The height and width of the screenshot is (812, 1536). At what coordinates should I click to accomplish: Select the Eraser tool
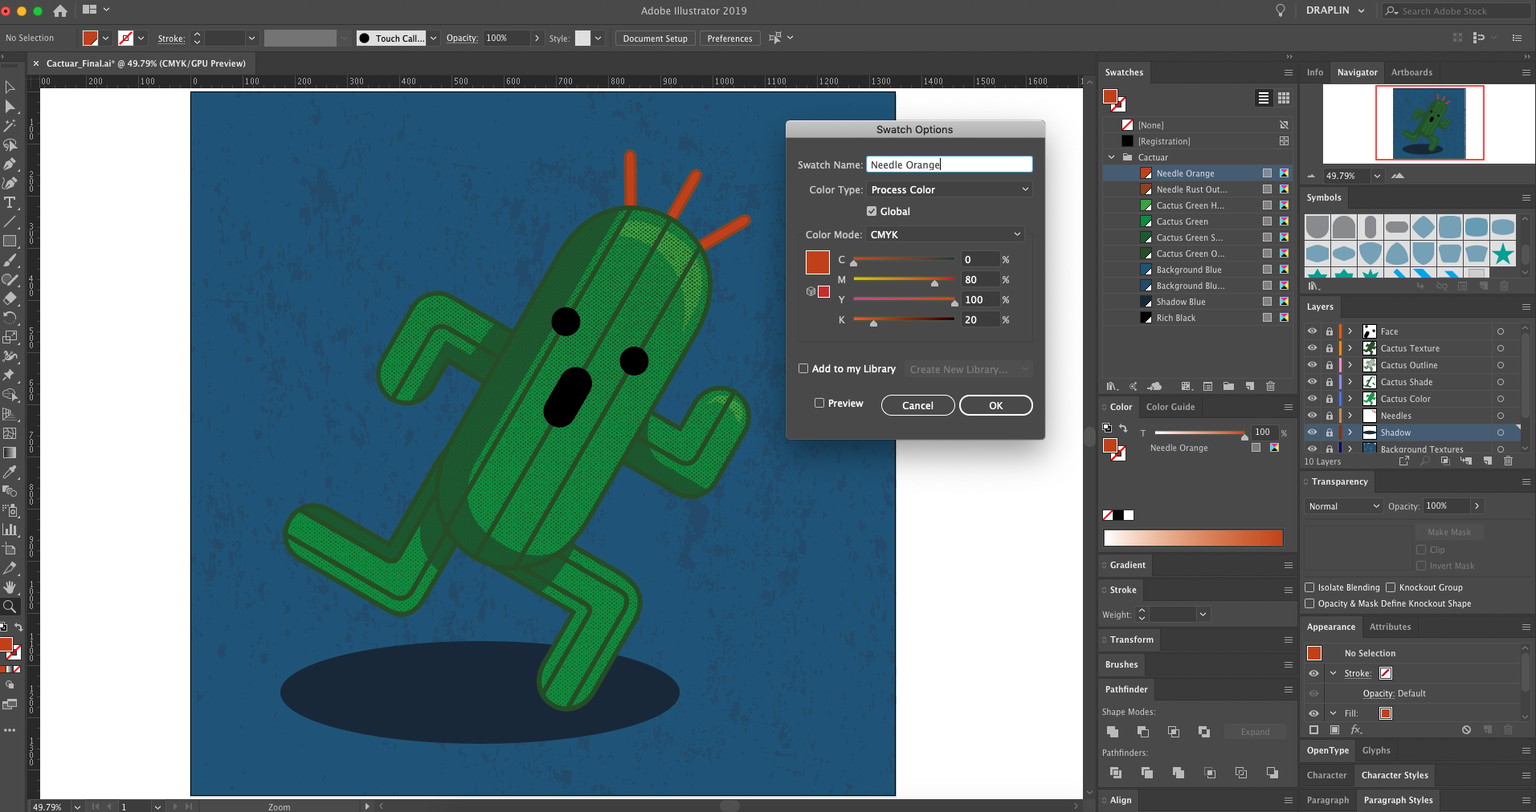[10, 299]
